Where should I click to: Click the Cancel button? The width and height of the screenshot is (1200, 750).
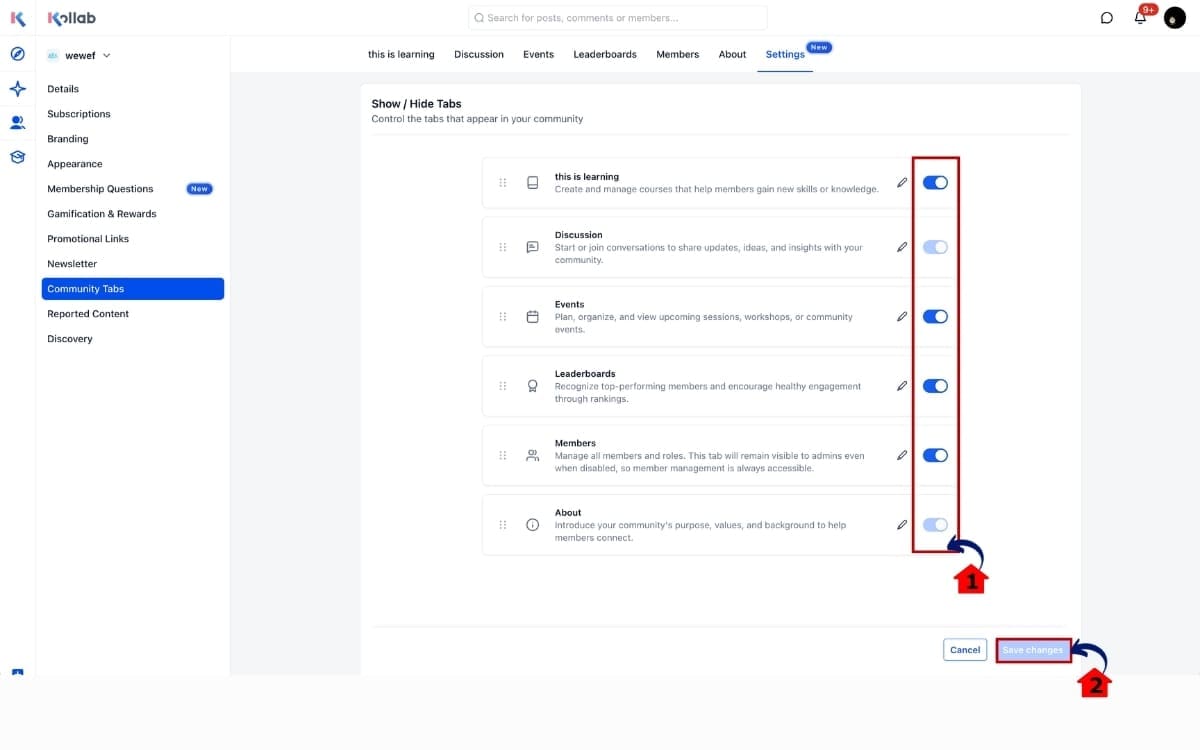(x=965, y=650)
